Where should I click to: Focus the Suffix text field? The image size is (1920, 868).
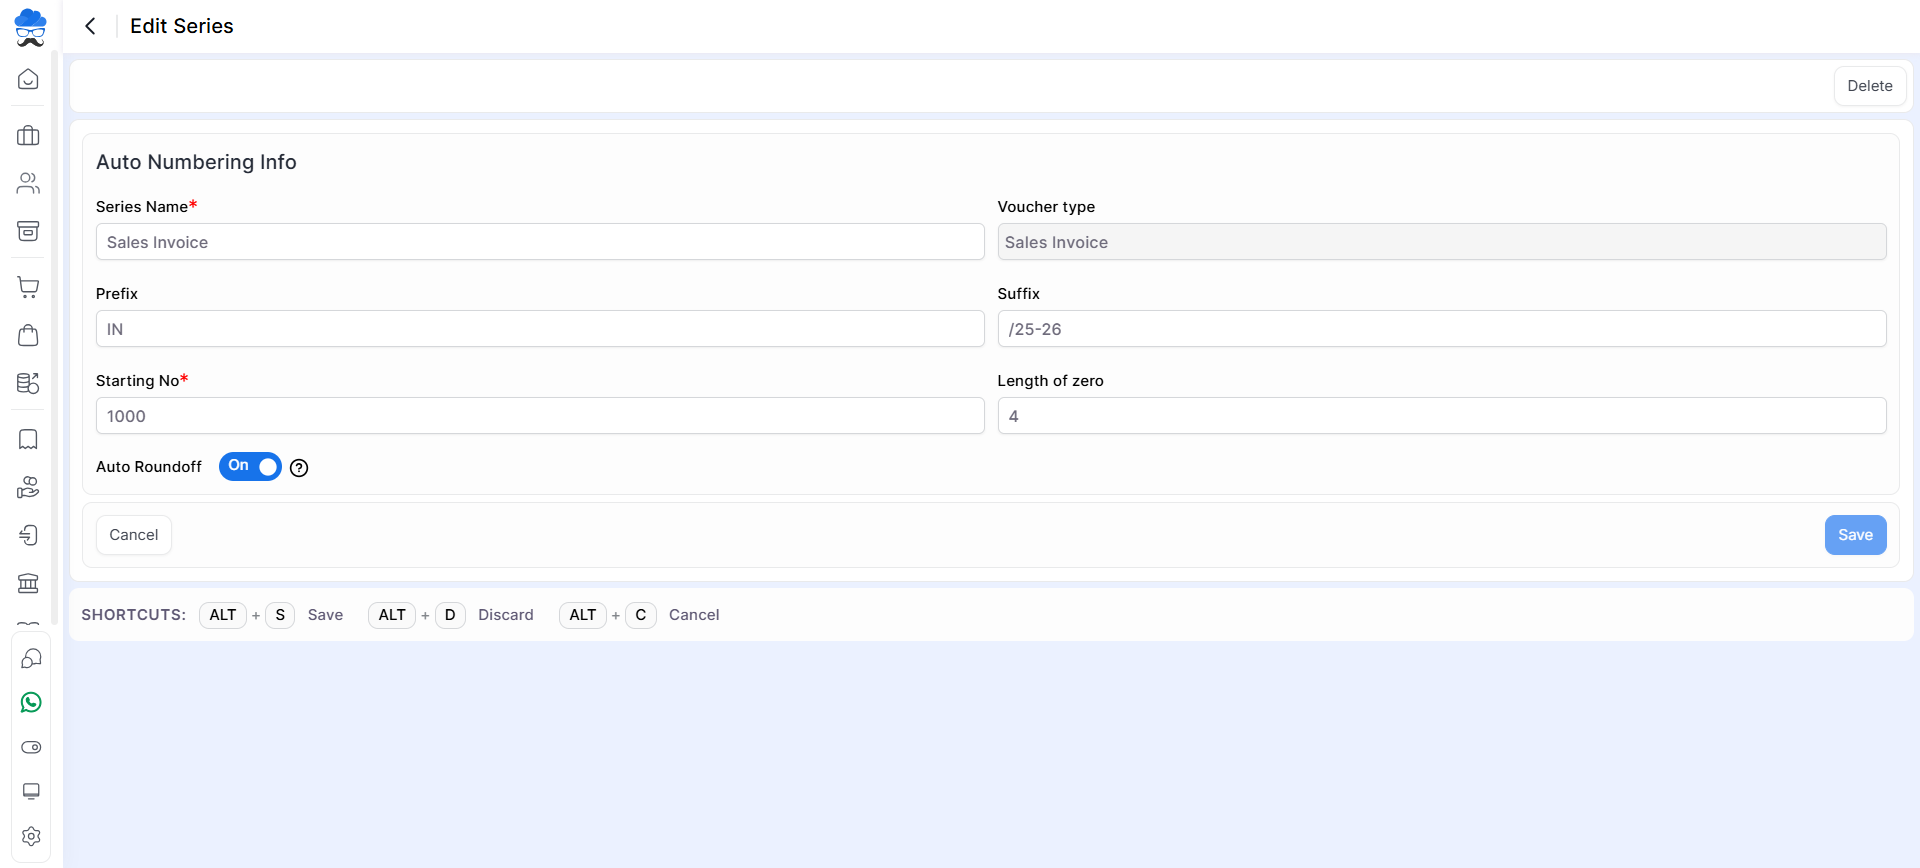click(x=1441, y=329)
